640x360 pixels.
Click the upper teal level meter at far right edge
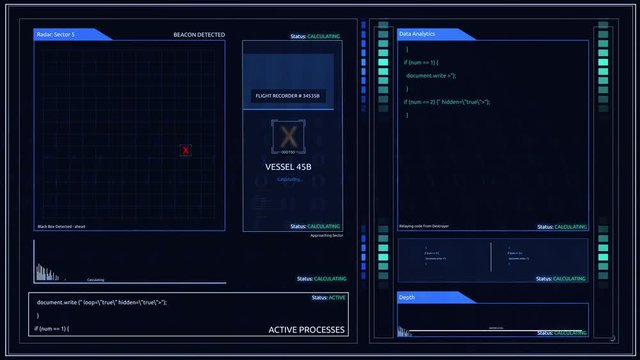click(603, 66)
